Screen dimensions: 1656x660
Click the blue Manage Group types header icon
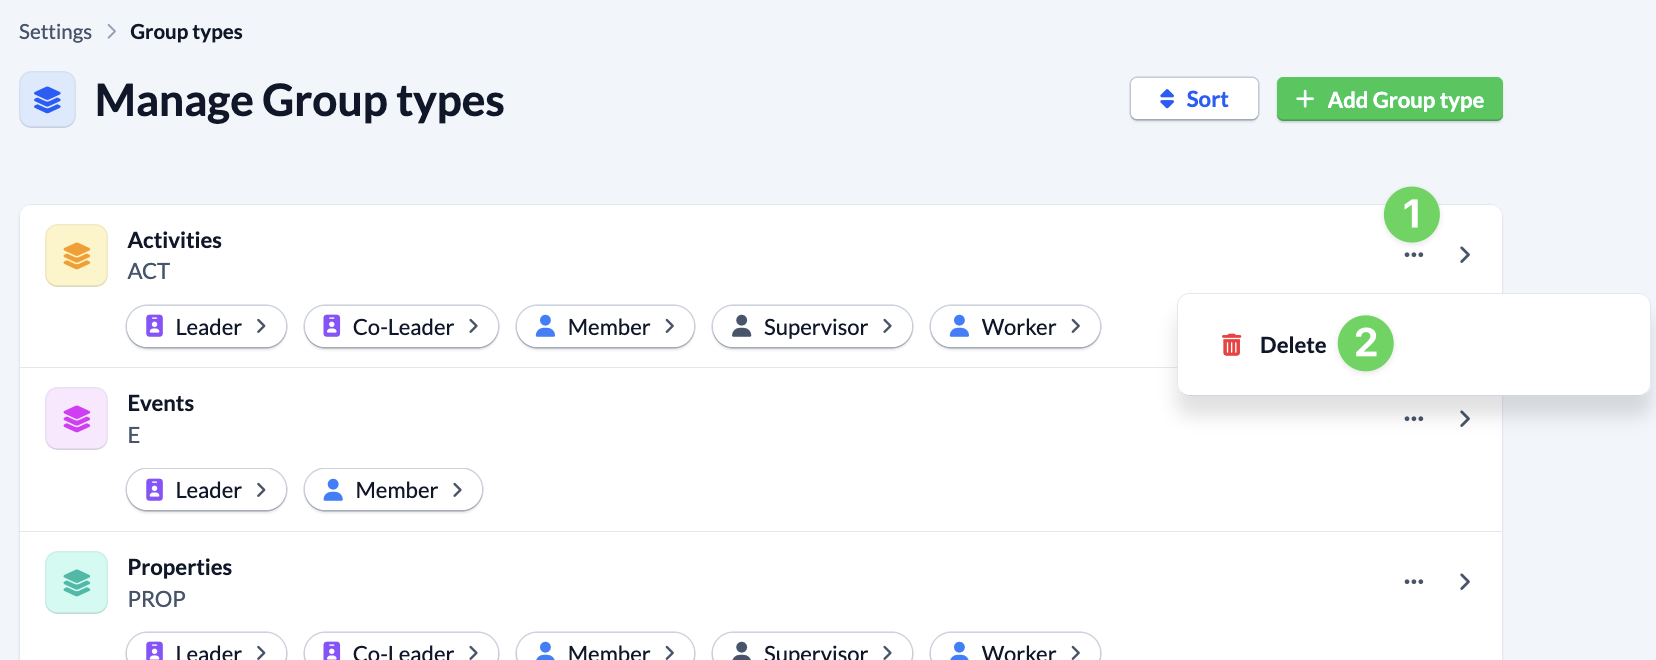coord(47,100)
